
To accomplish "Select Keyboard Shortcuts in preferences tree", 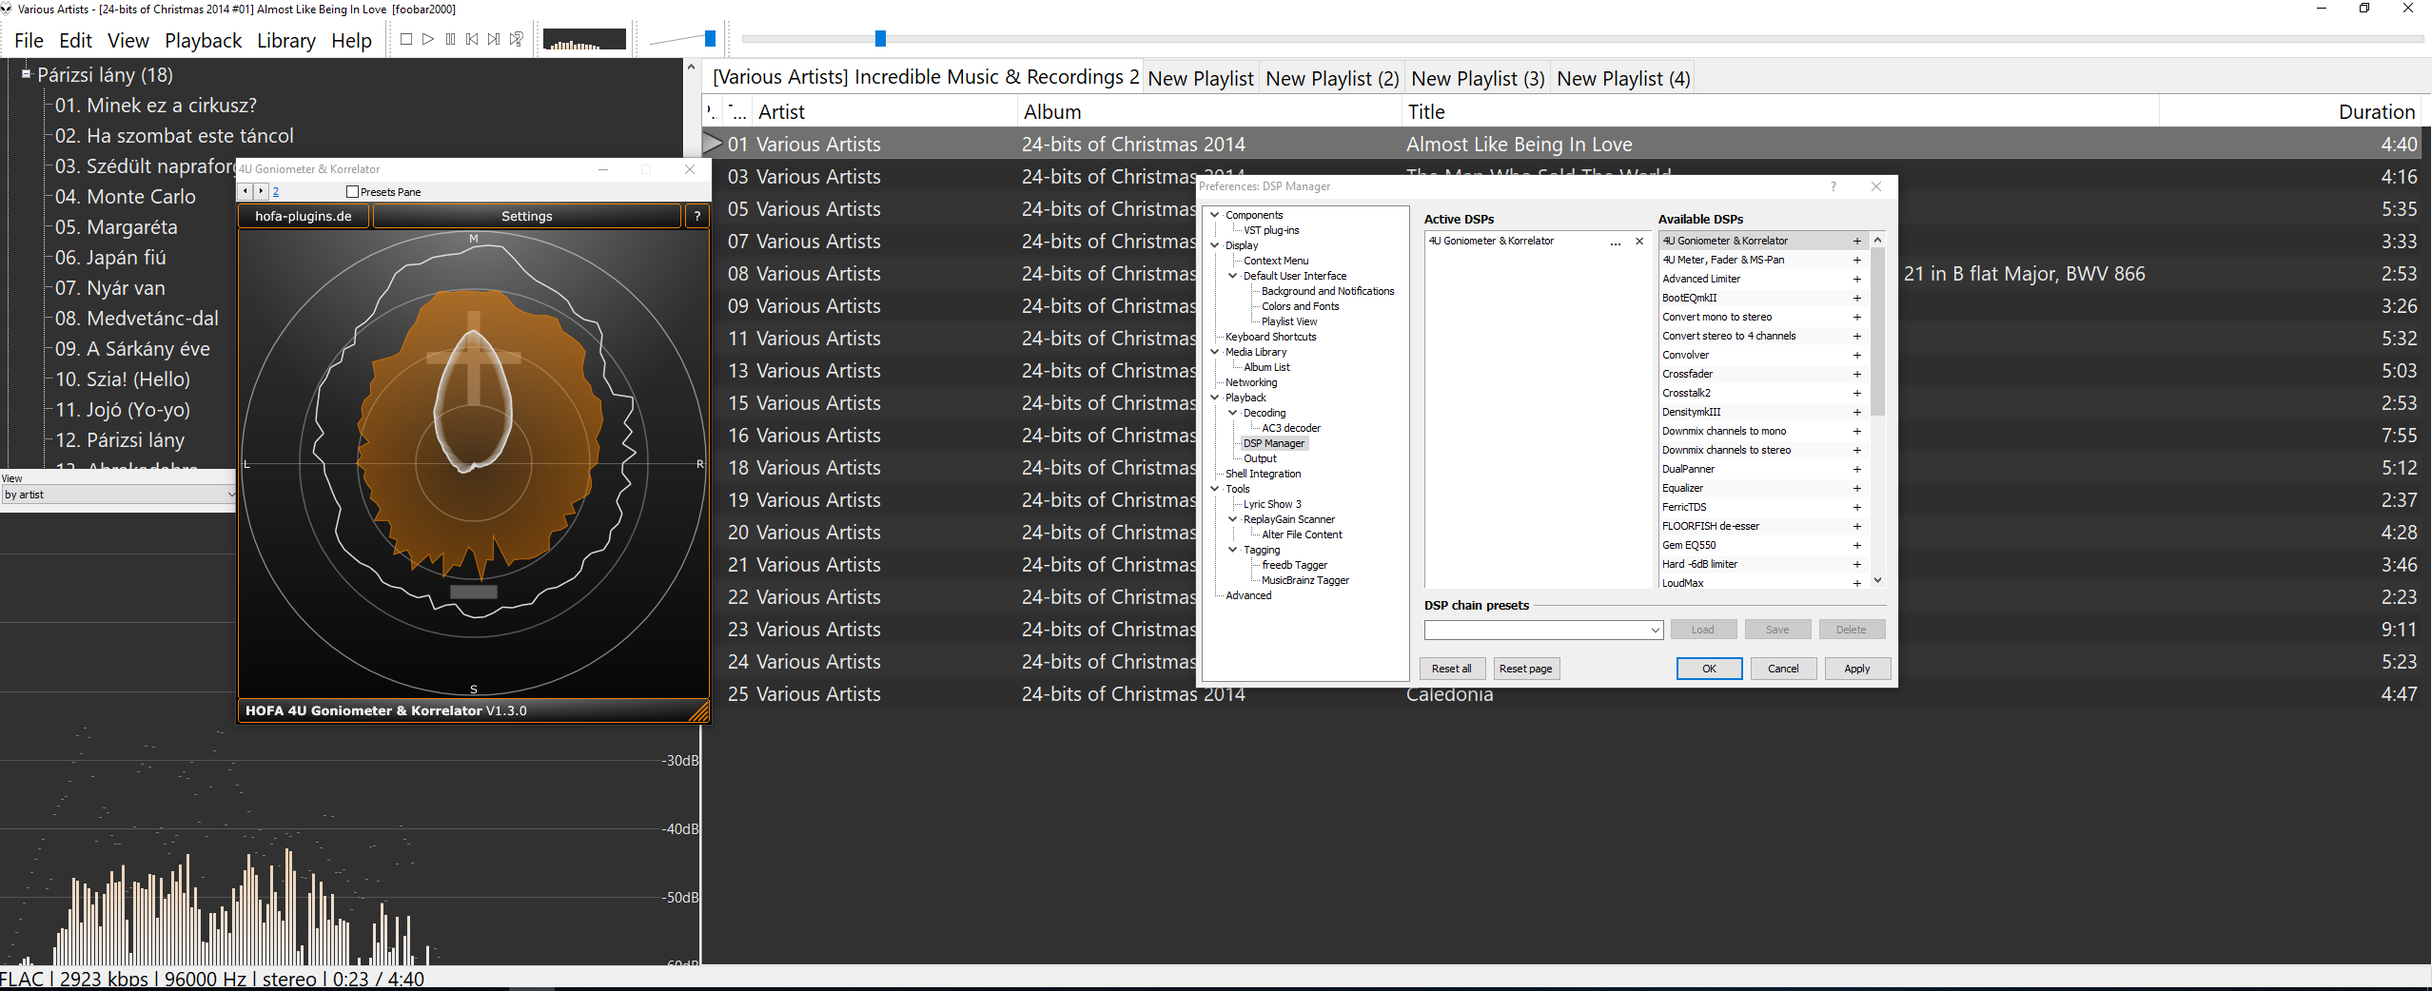I will pos(1270,337).
